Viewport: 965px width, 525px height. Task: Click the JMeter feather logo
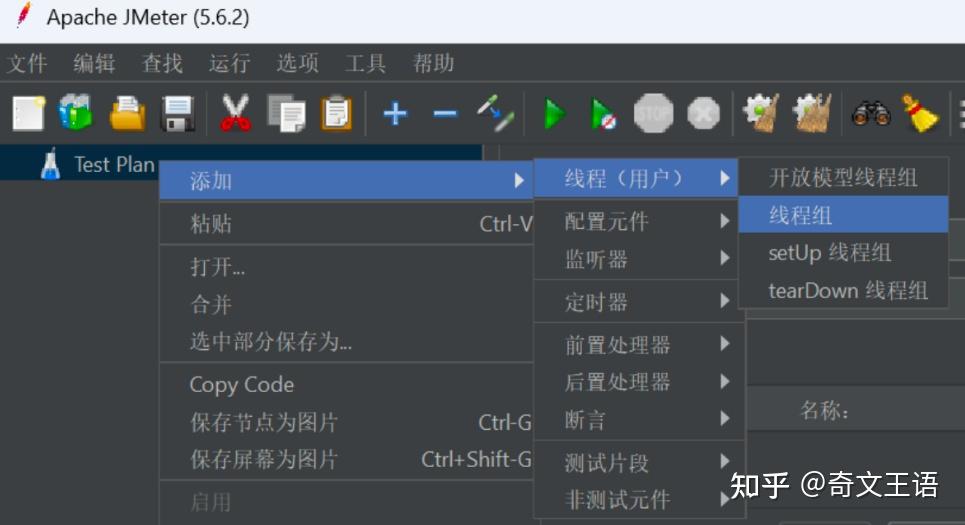coord(23,15)
